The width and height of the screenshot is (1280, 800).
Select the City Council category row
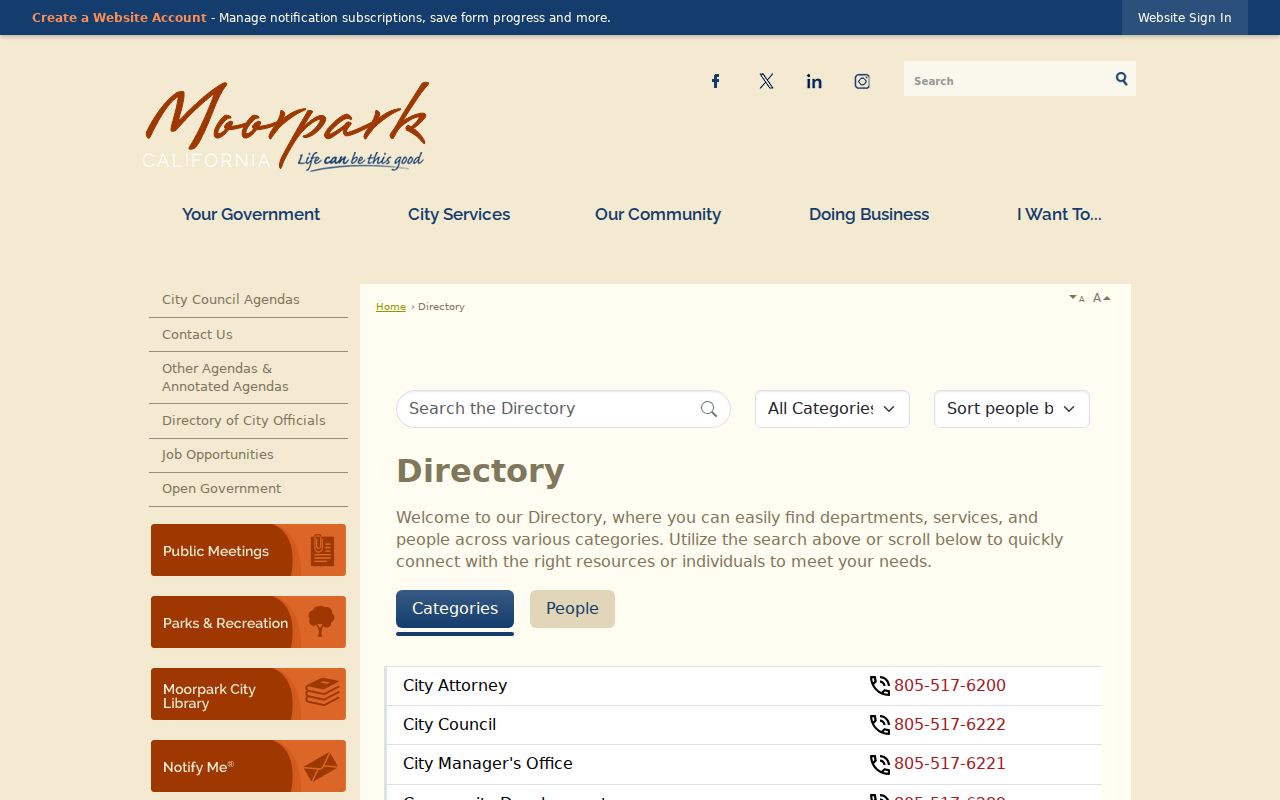coord(744,725)
